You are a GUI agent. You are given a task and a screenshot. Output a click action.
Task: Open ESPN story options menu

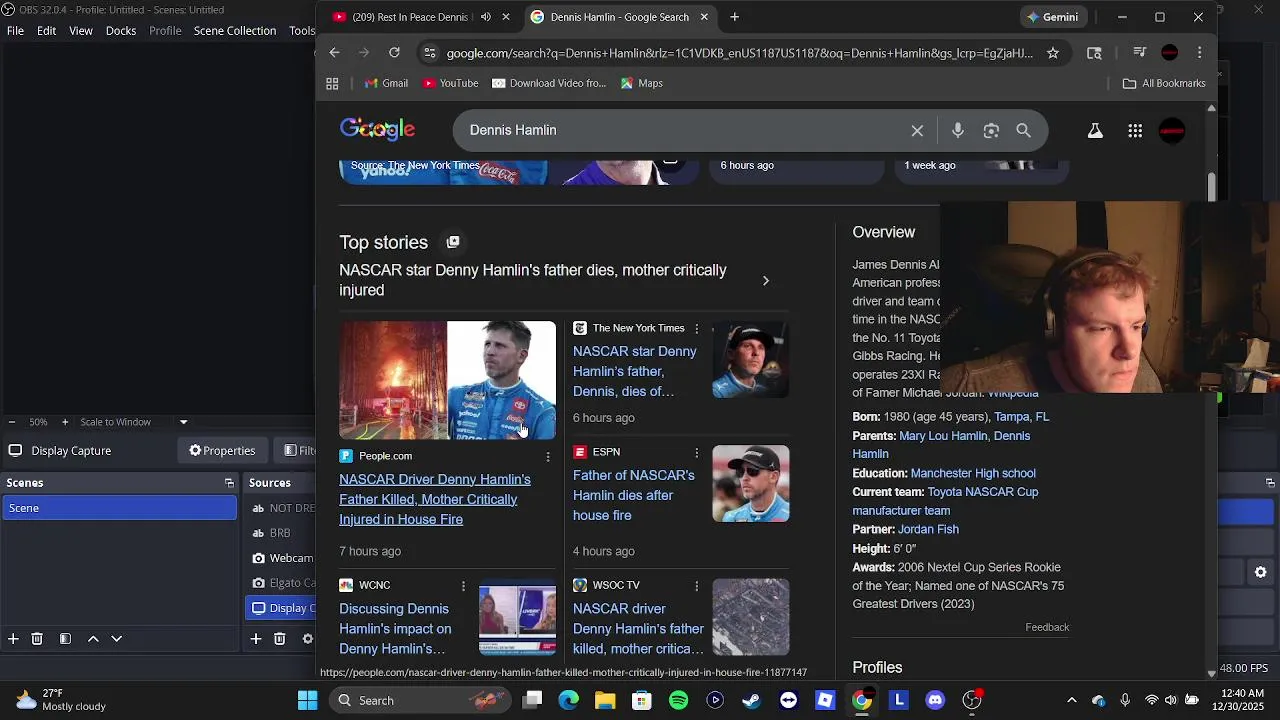[x=697, y=453]
